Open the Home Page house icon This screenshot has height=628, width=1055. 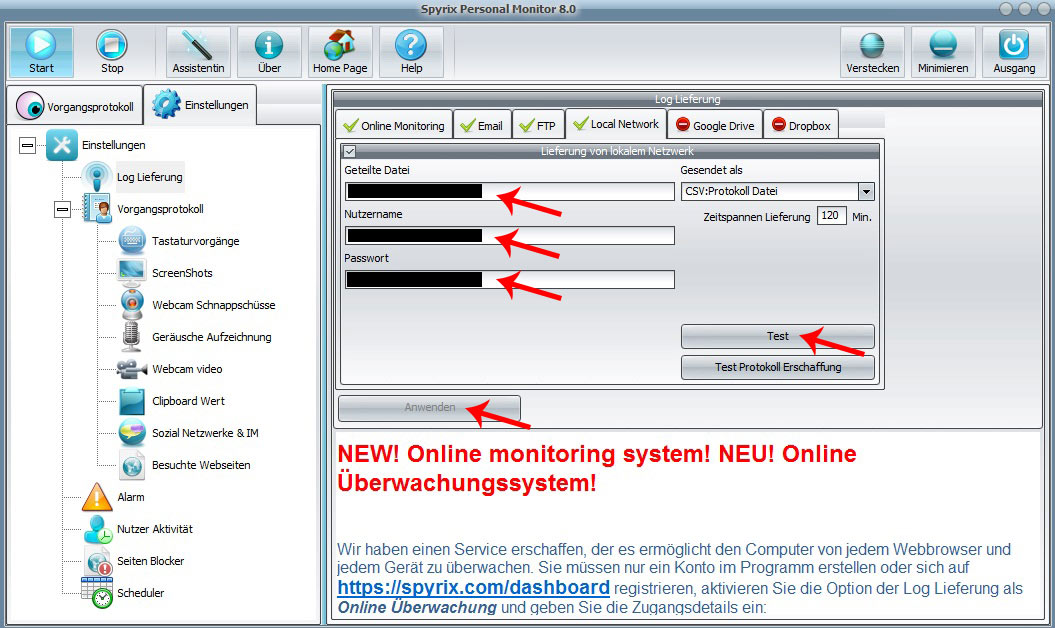[340, 45]
